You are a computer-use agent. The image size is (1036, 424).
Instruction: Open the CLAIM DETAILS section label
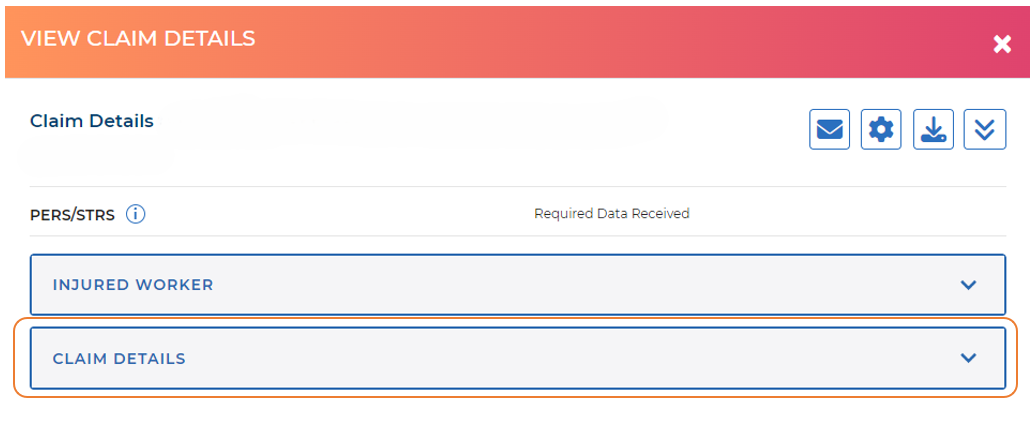[119, 358]
